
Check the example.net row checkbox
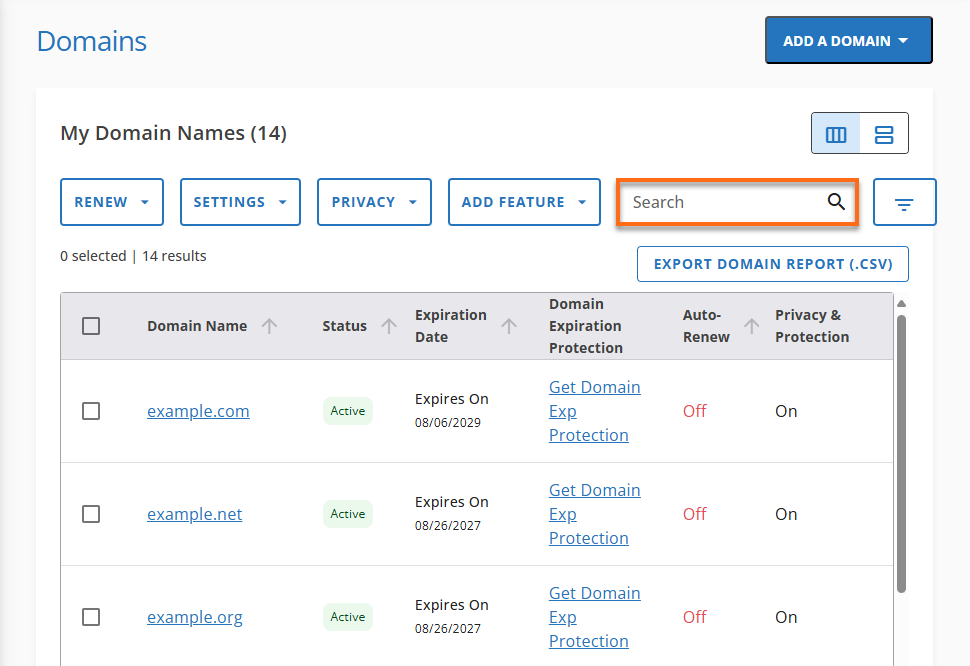pyautogui.click(x=91, y=514)
